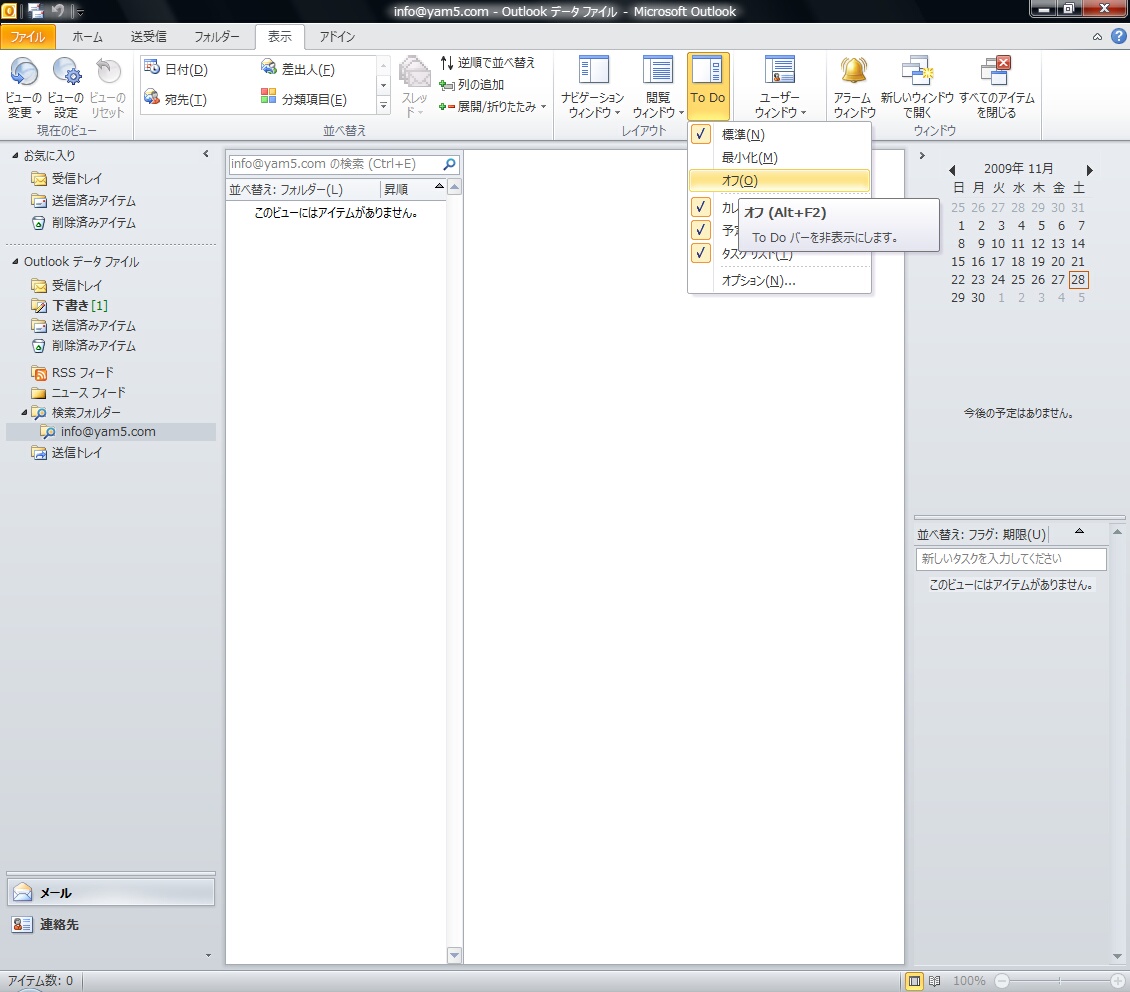Select ニュース フィード folder
Viewport: 1130px width, 992px height.
[79, 393]
